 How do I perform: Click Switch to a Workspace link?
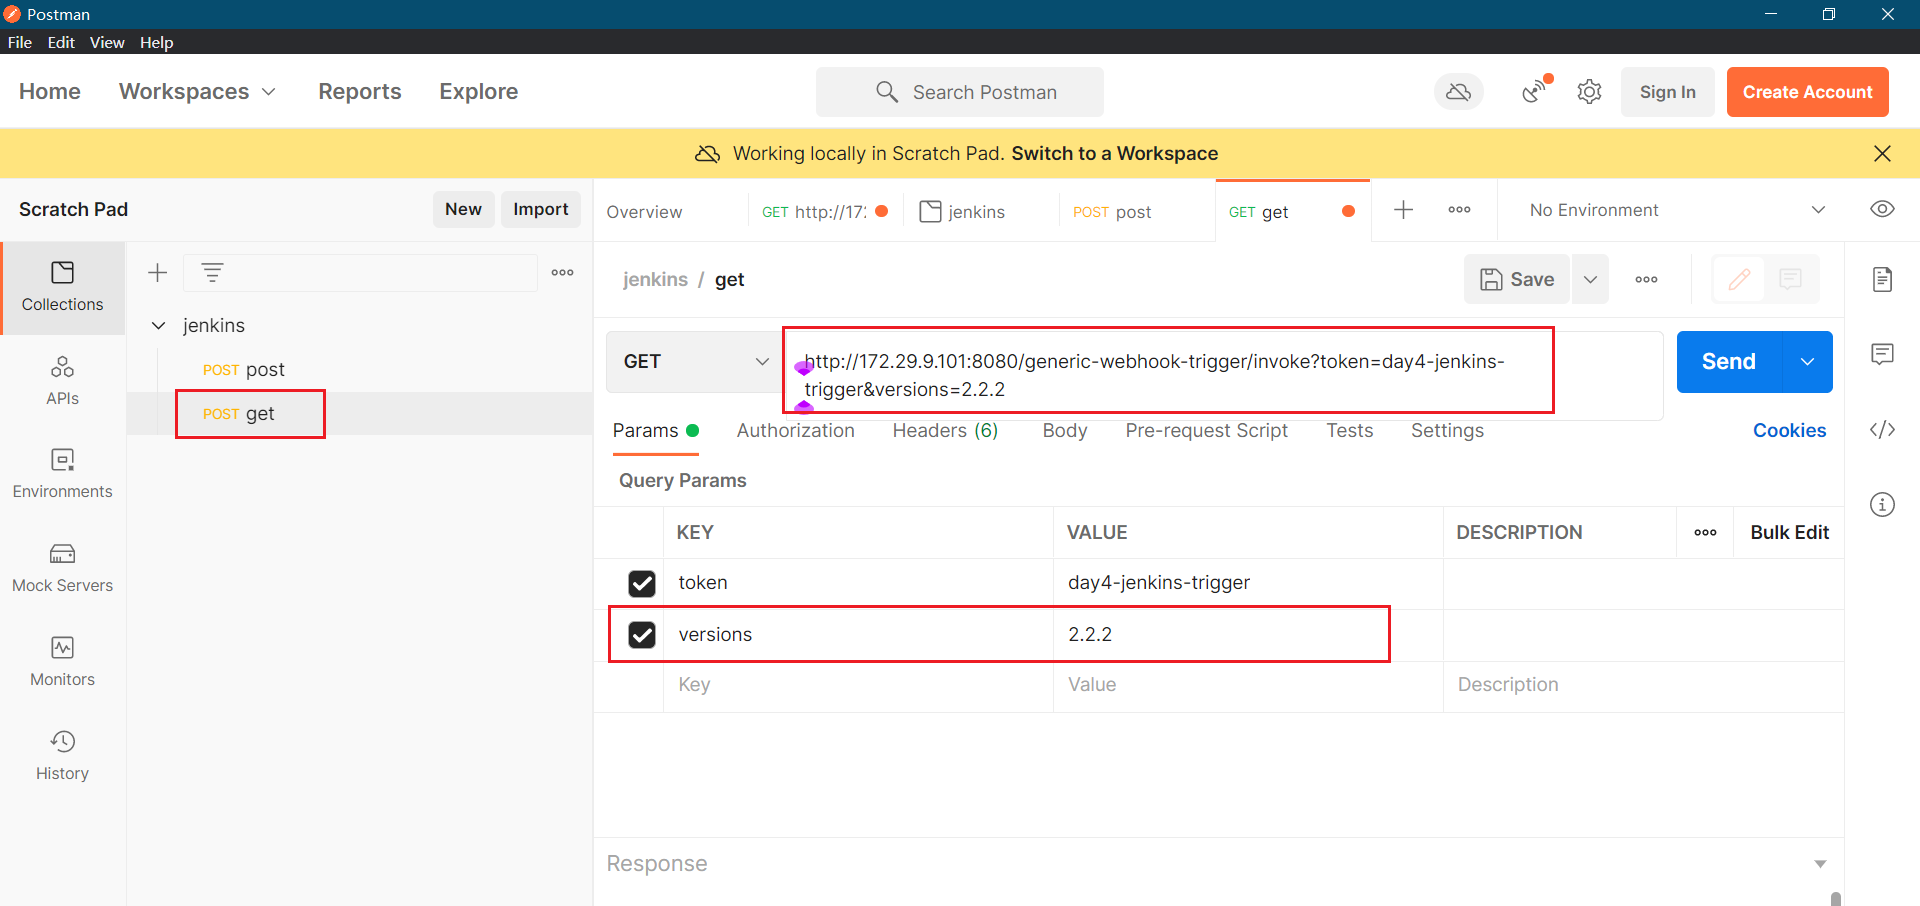click(1114, 153)
